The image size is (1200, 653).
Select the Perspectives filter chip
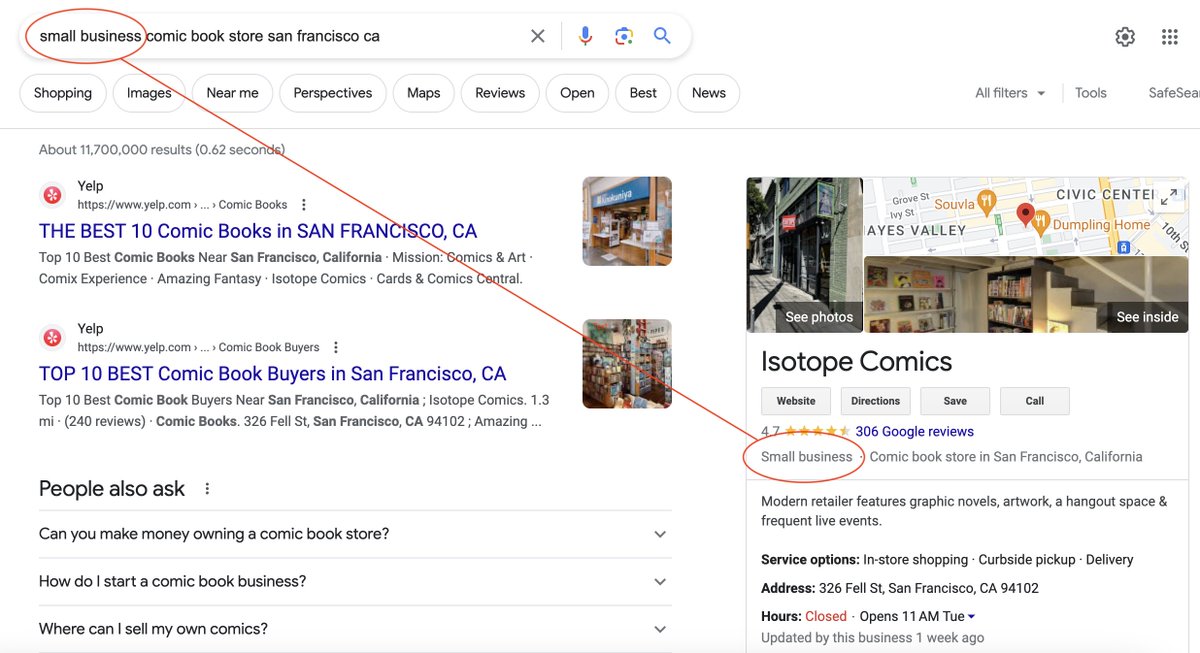[333, 93]
